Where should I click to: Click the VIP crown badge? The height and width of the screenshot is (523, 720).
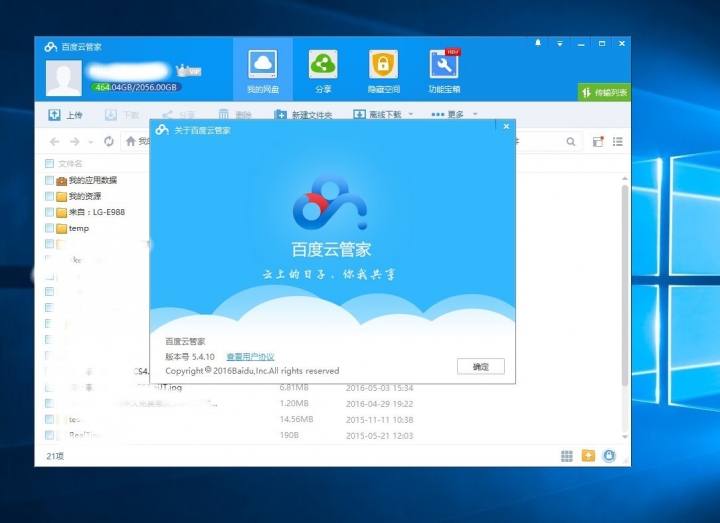point(189,71)
